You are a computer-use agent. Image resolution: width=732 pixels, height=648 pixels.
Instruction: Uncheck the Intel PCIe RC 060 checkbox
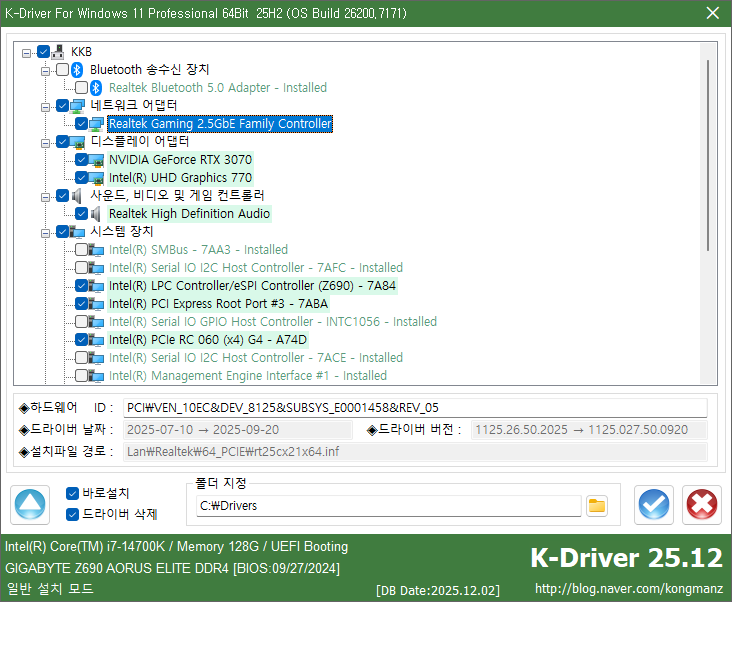82,339
